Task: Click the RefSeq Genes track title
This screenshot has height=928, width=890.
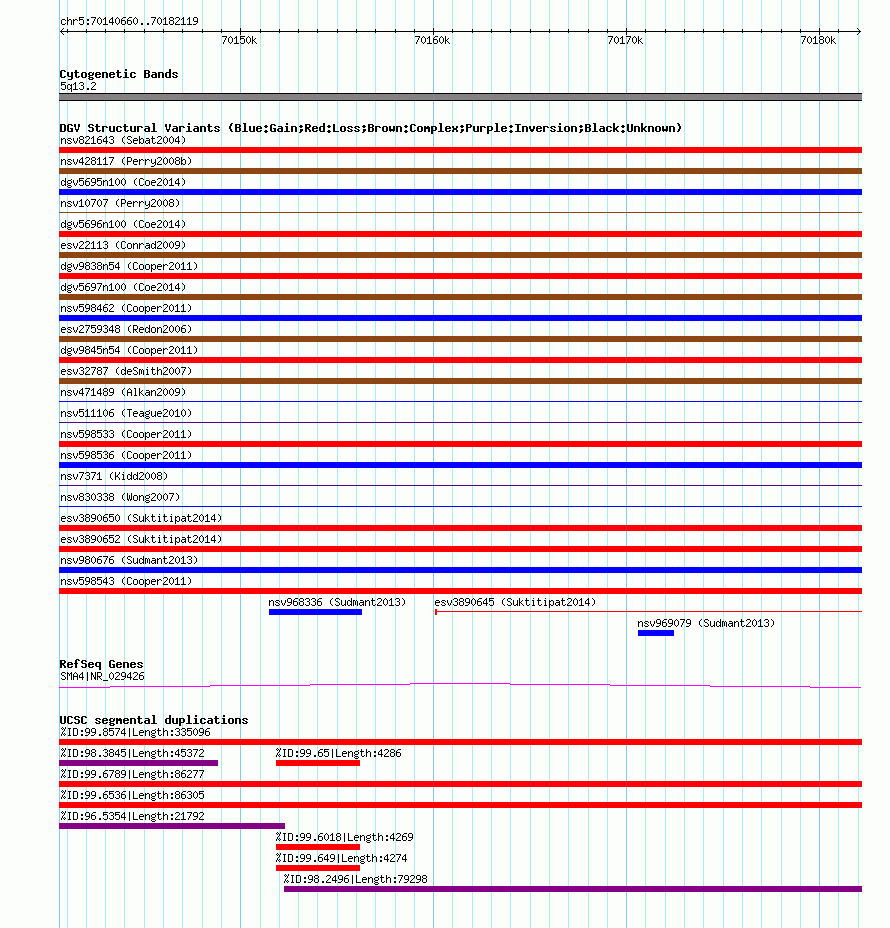Action: (x=101, y=664)
